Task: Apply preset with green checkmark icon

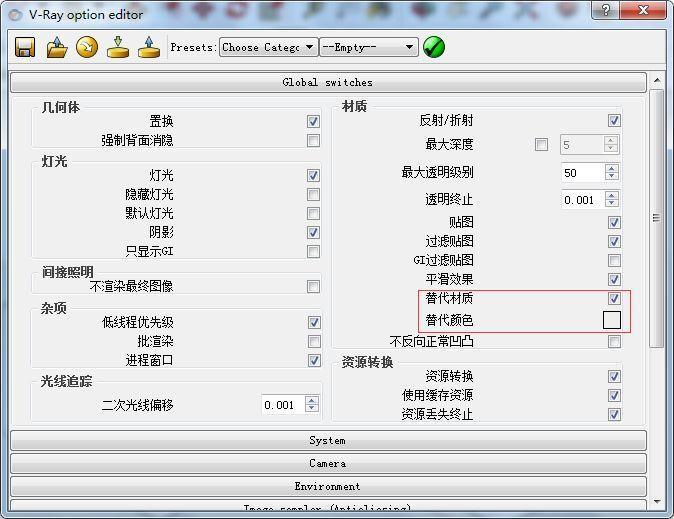Action: 434,47
